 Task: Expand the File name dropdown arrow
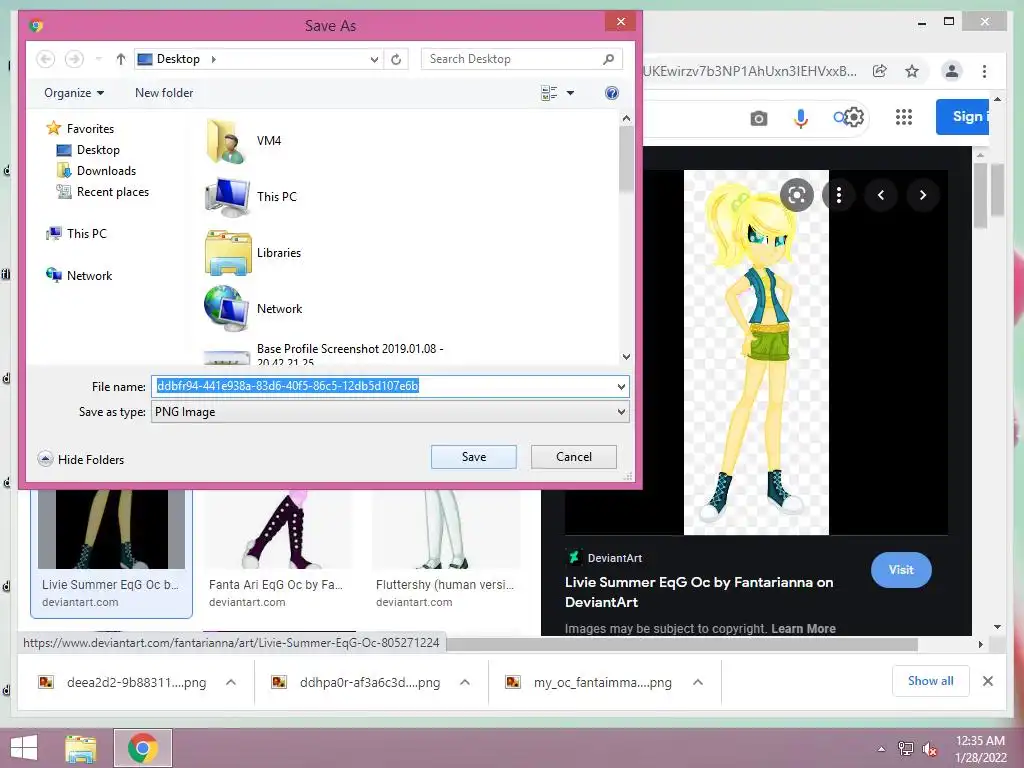click(x=621, y=387)
